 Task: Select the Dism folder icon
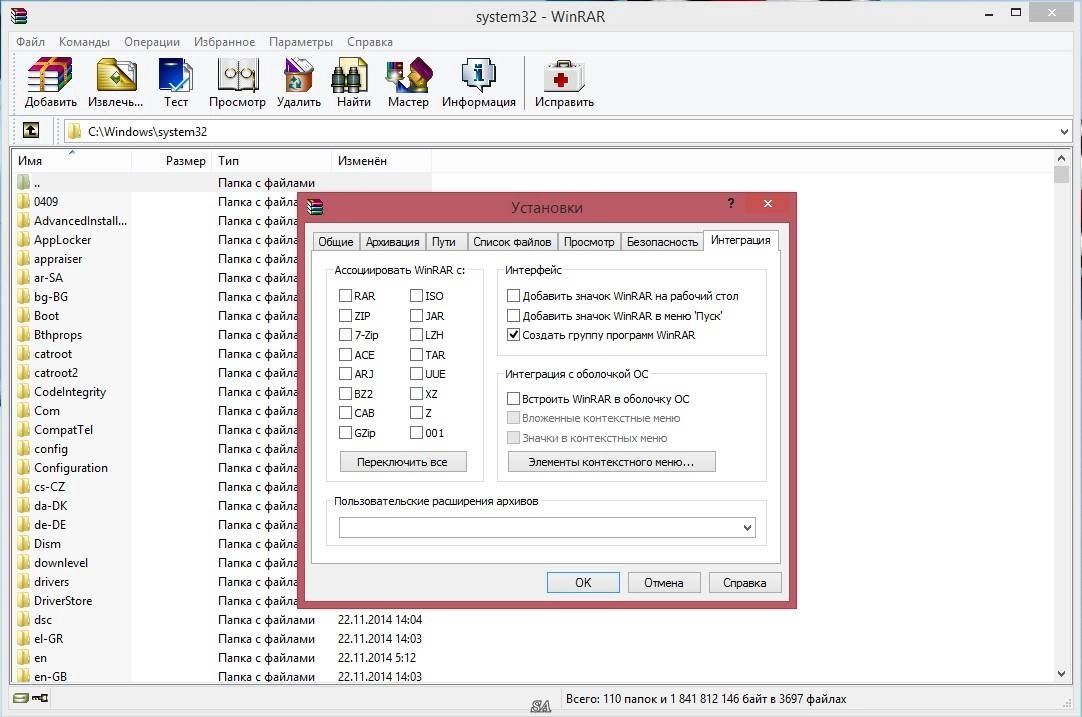coord(23,544)
